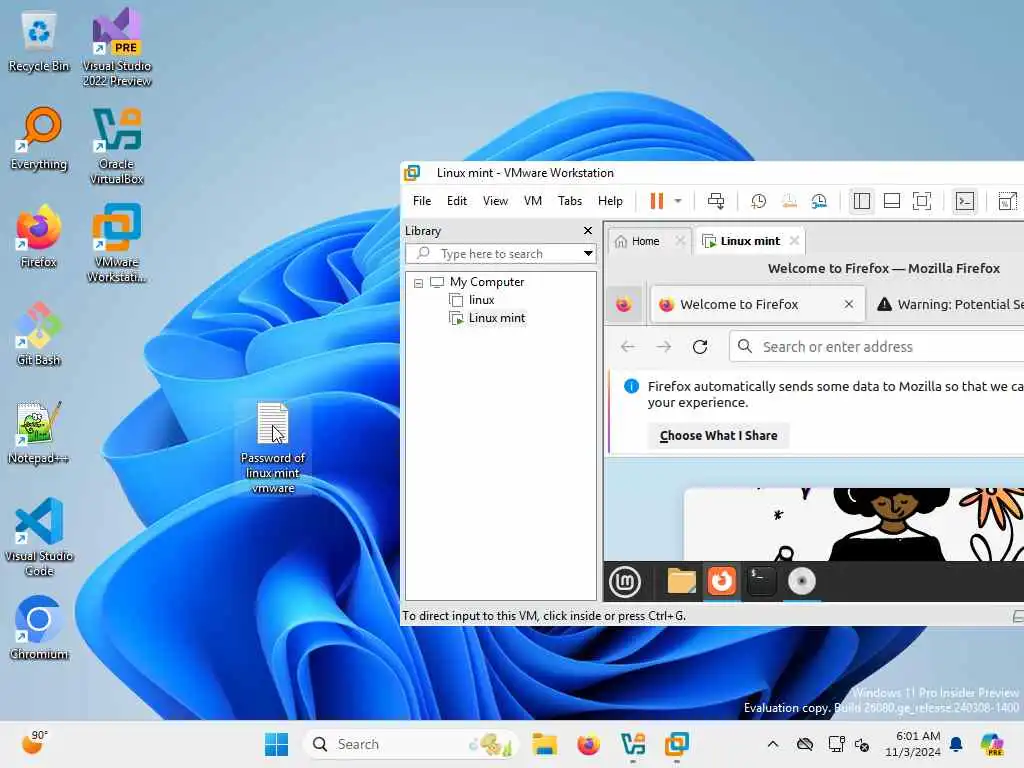Toggle the library sidebar view icon
The height and width of the screenshot is (768, 1024).
(x=862, y=201)
